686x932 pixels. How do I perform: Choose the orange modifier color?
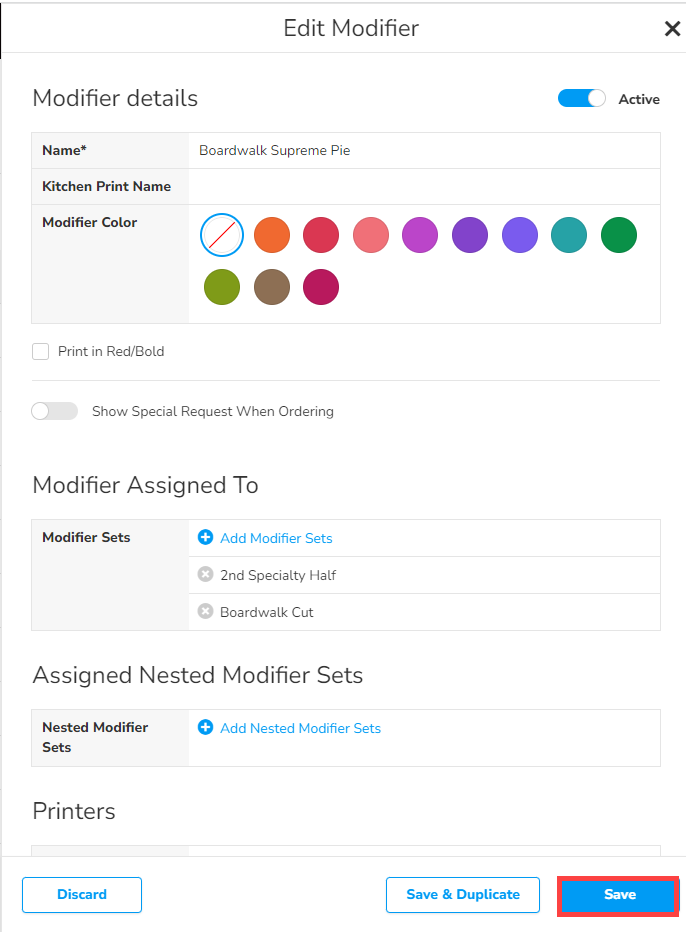click(271, 236)
